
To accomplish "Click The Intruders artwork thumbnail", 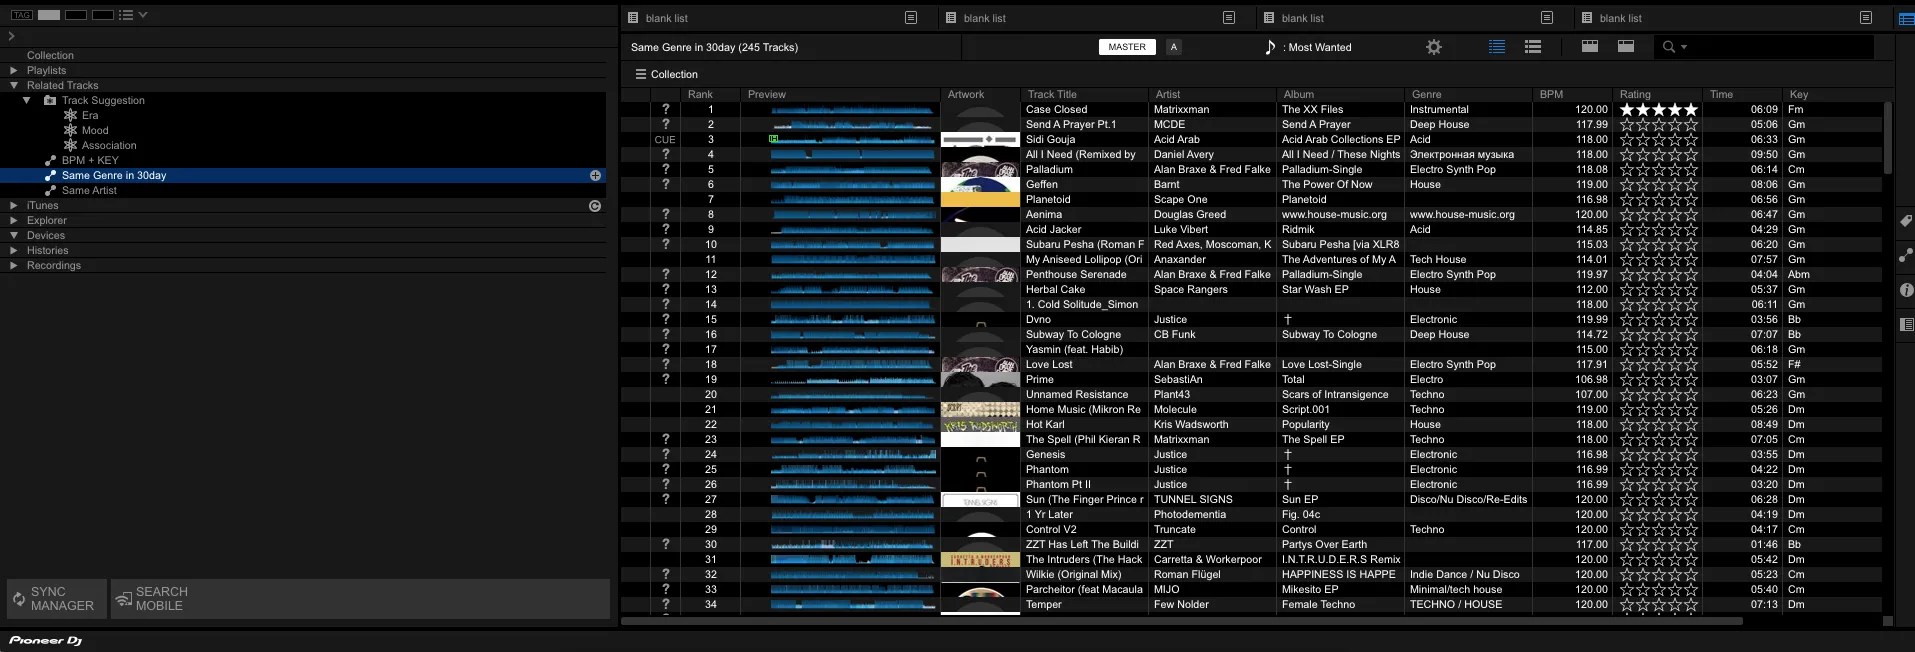I will [980, 560].
